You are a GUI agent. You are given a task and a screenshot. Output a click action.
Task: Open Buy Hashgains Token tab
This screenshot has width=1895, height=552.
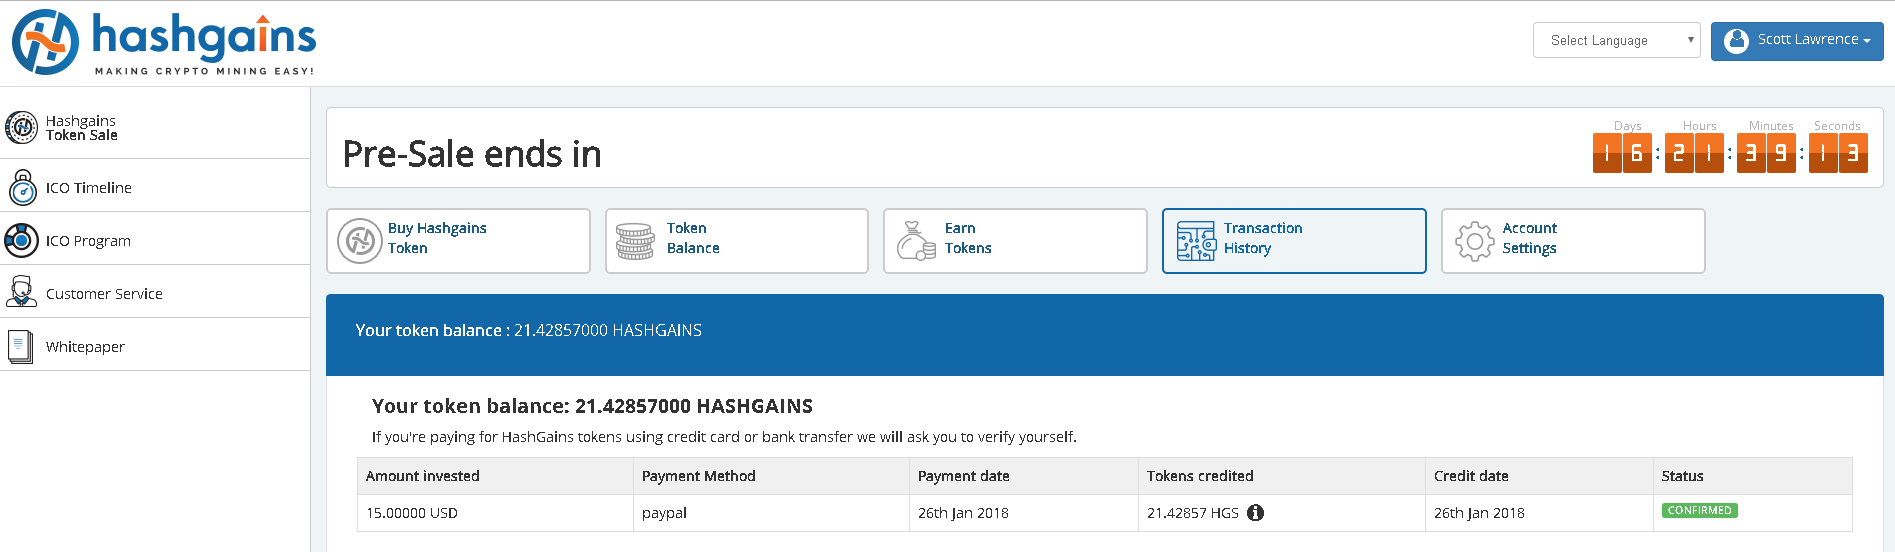point(458,240)
